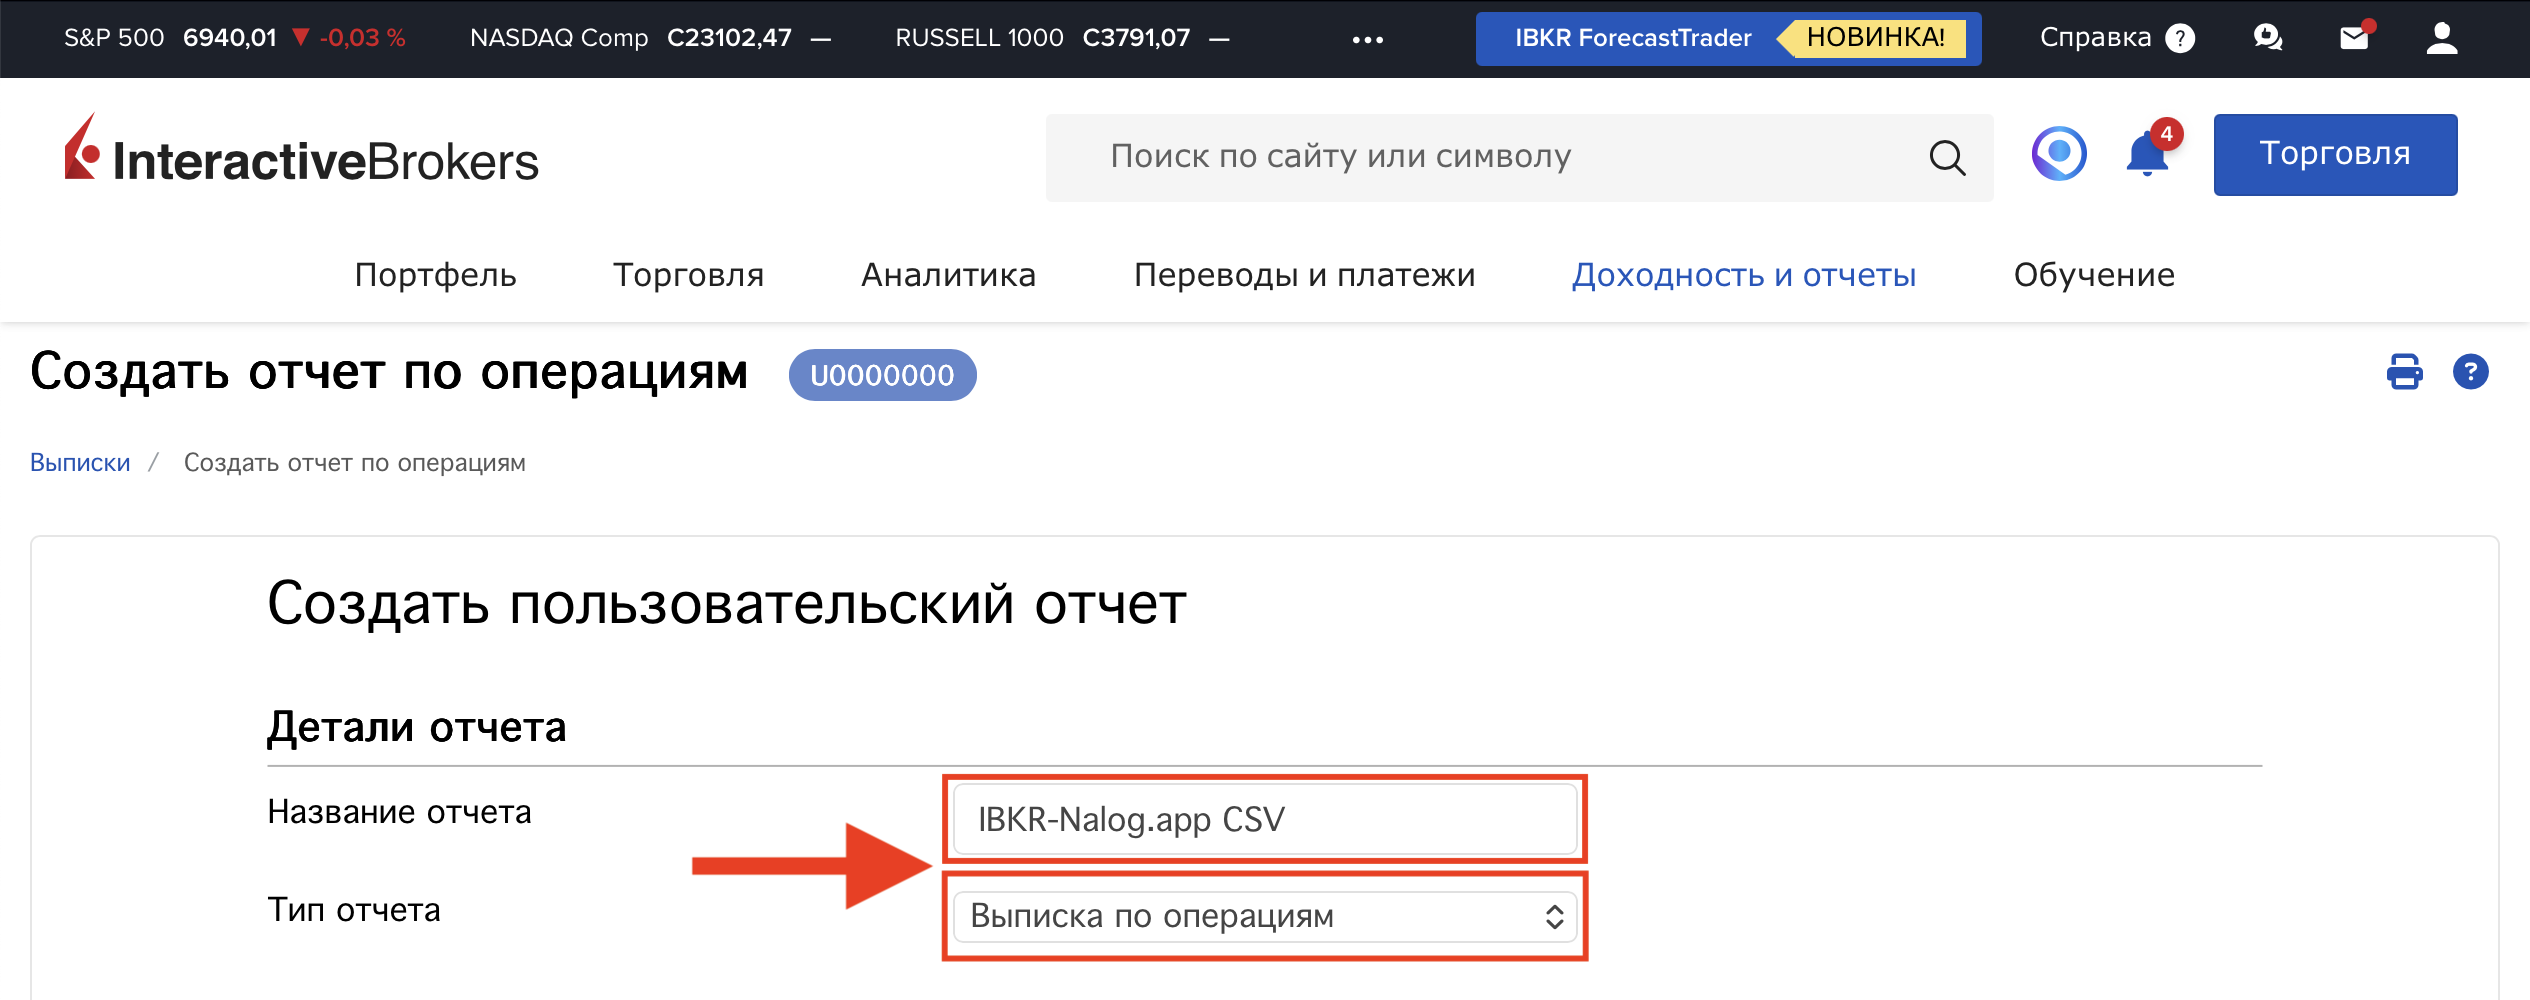The image size is (2530, 1000).
Task: Click the notification bell icon
Action: tap(2147, 156)
